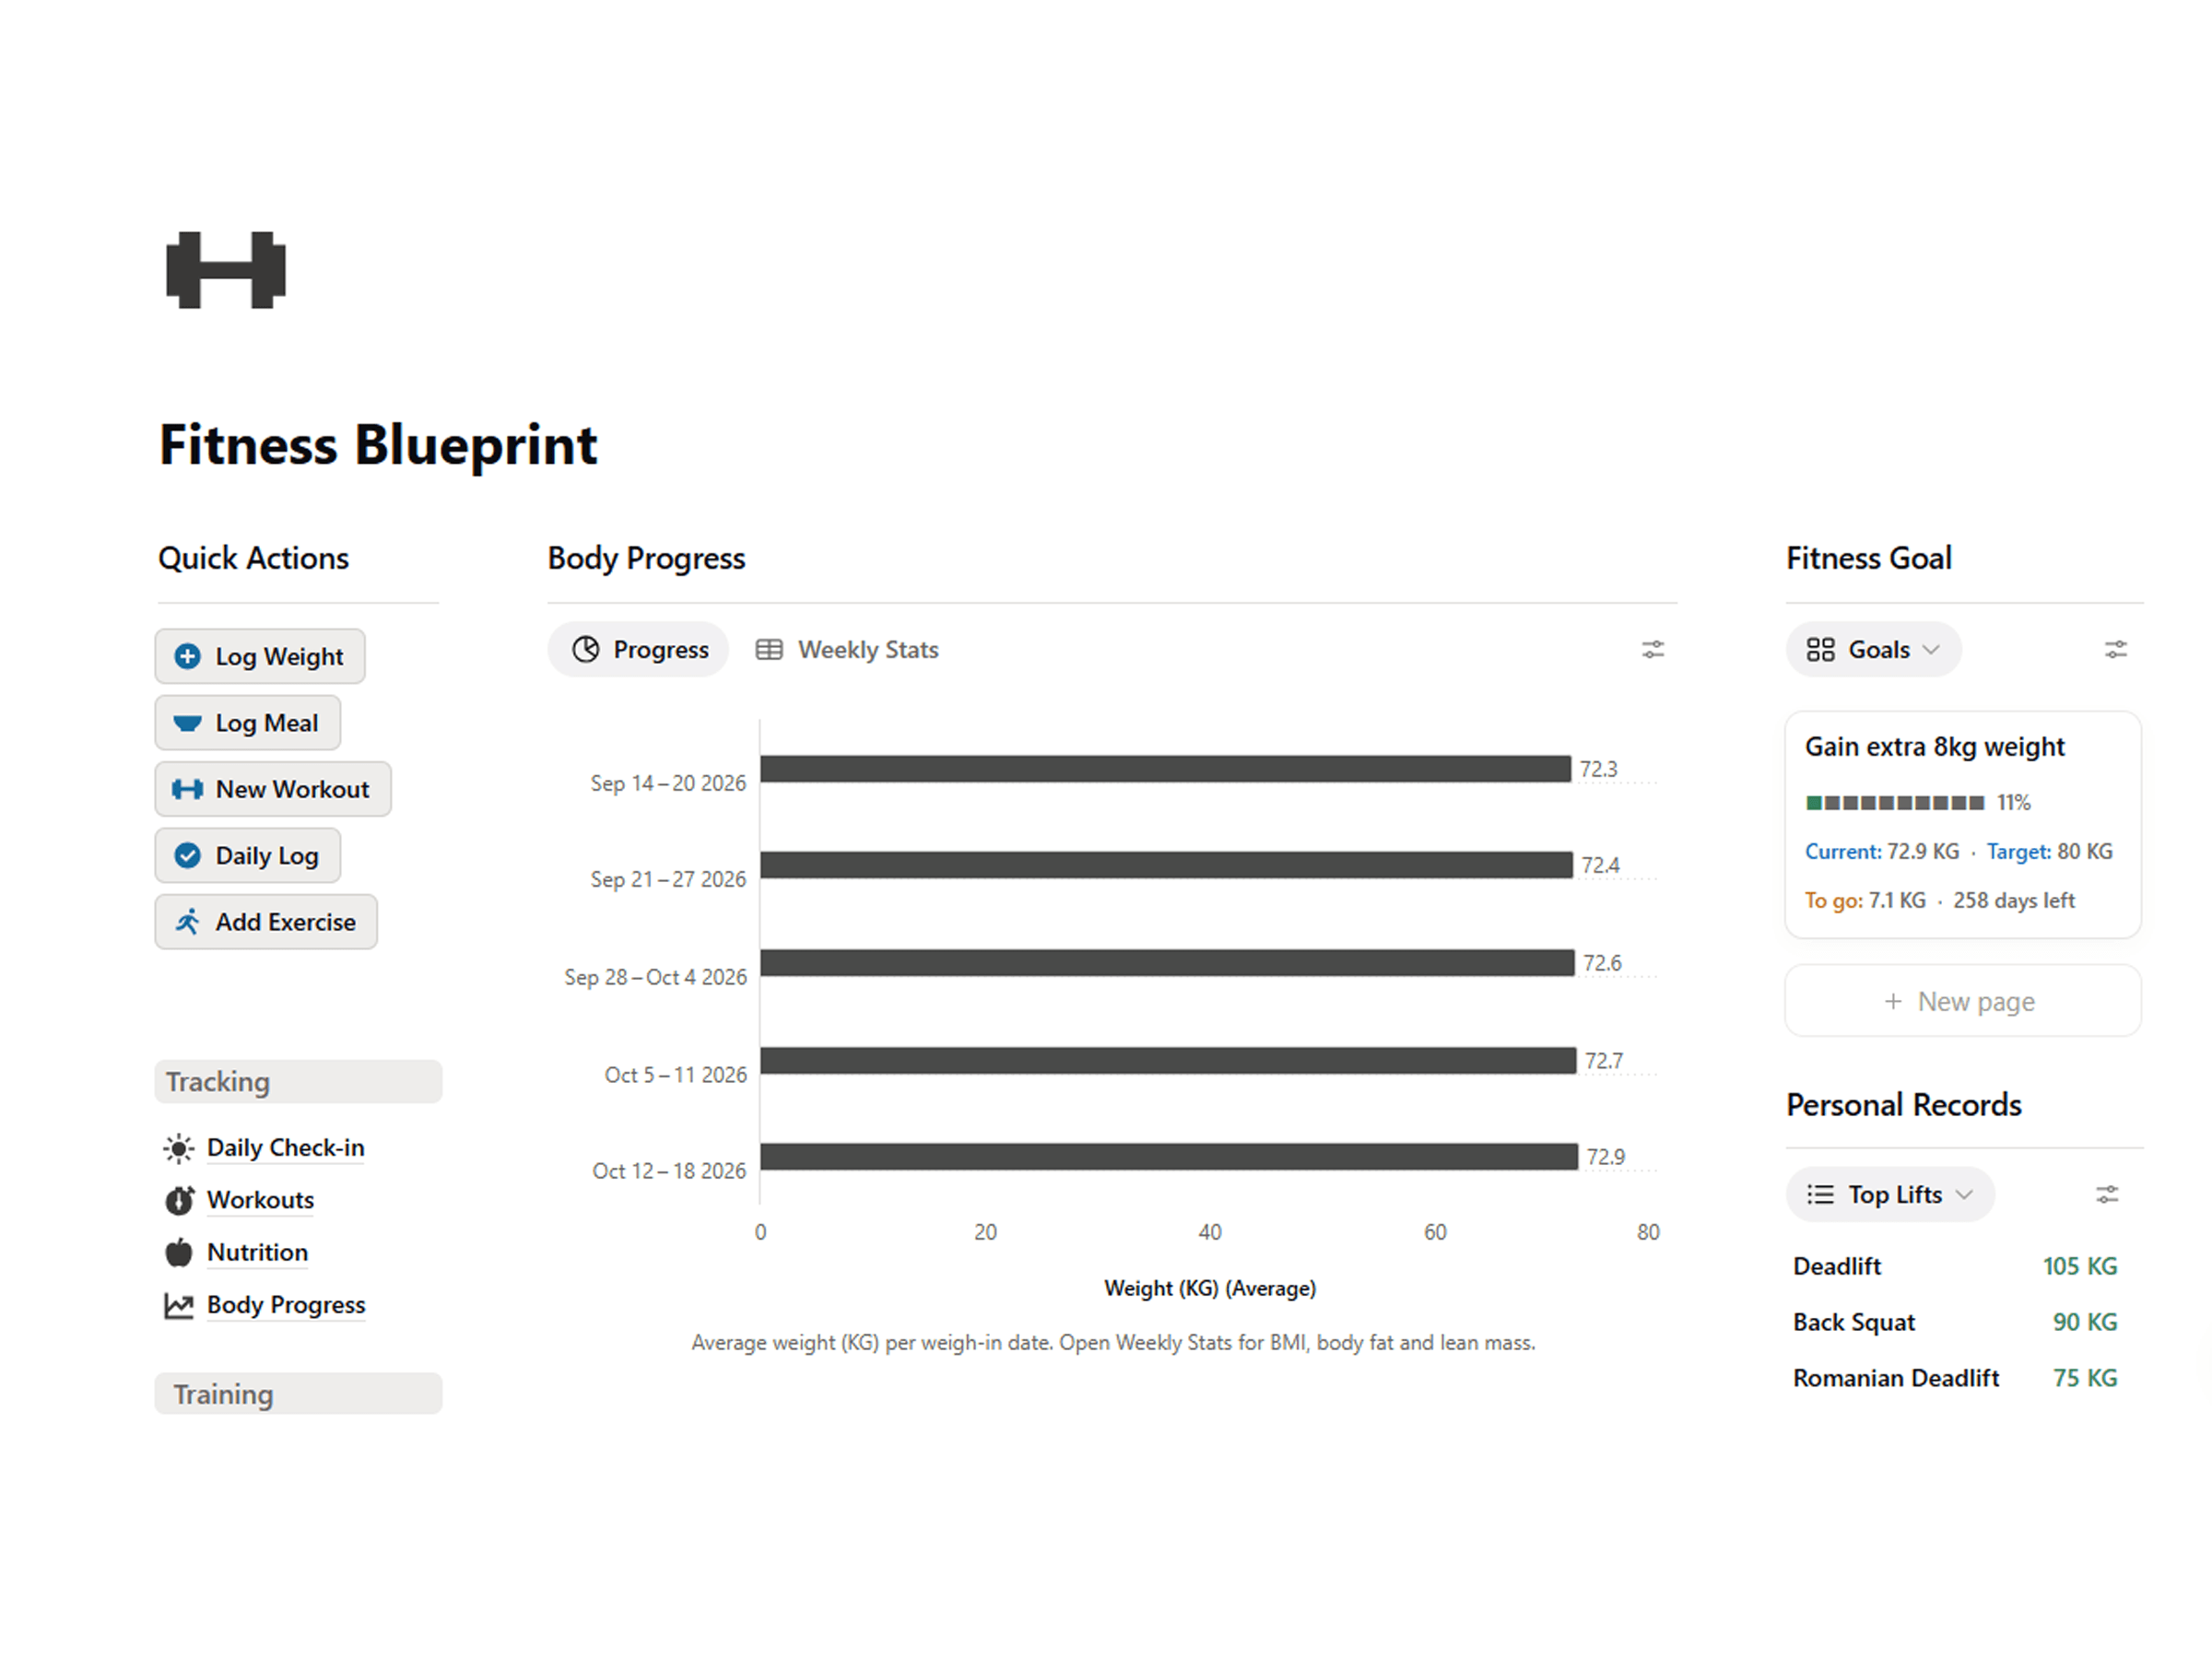Click the Fitness Blueprint page title
Viewport: 2212px width, 1659px height.
[378, 445]
